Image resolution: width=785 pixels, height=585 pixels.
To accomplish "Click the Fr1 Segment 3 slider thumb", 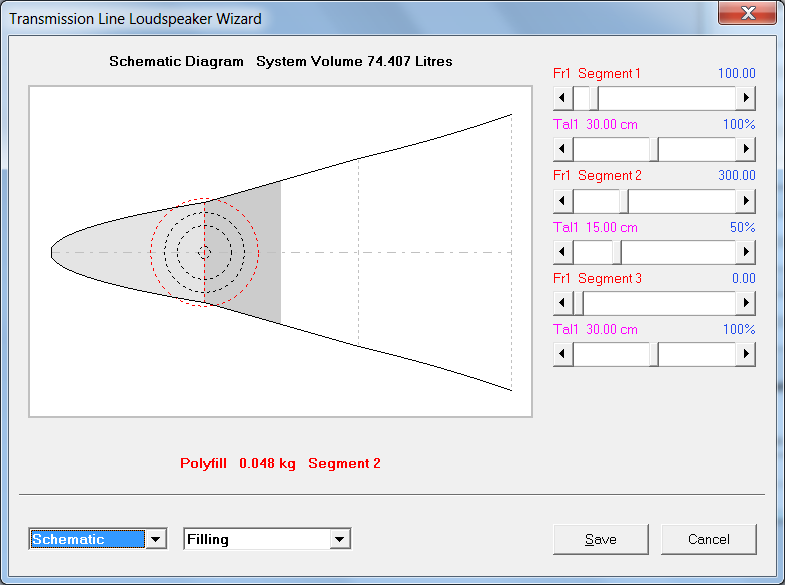I will click(x=578, y=303).
